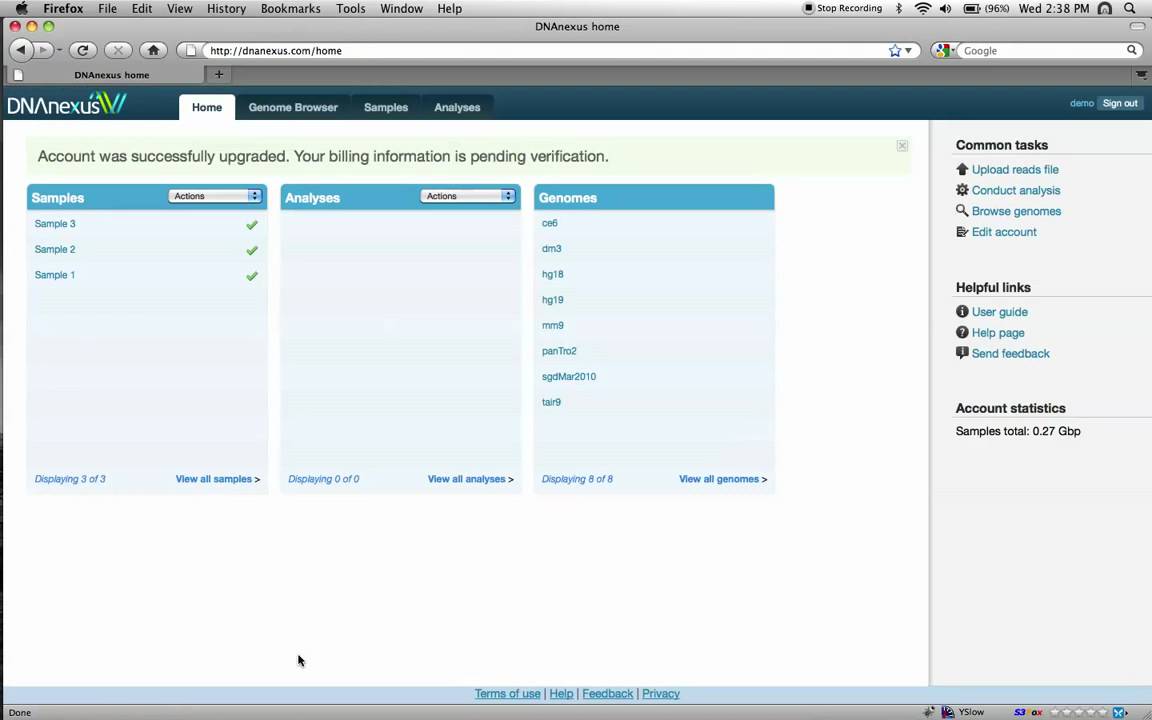1152x720 pixels.
Task: Dismiss the account upgraded notification
Action: [x=902, y=145]
